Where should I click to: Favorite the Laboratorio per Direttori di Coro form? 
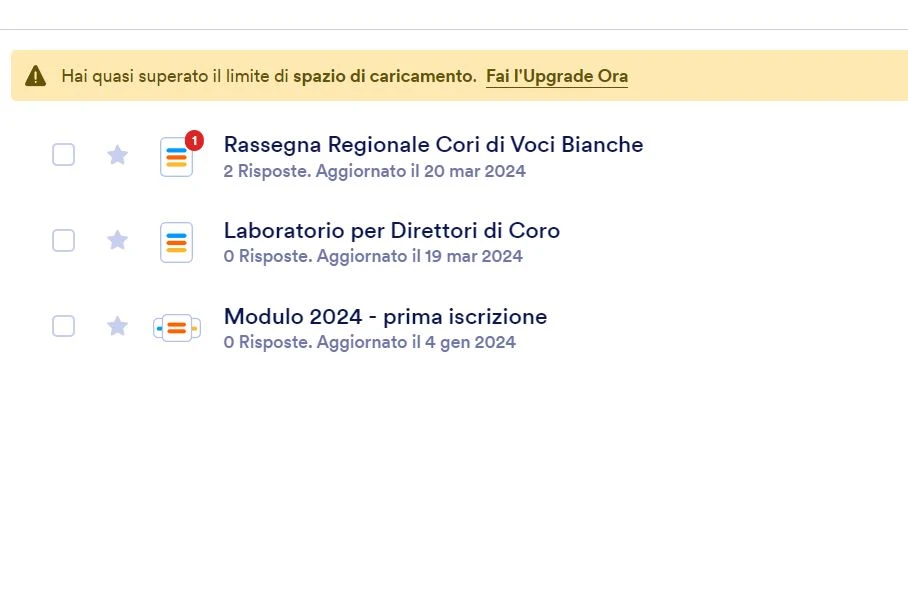pos(117,240)
